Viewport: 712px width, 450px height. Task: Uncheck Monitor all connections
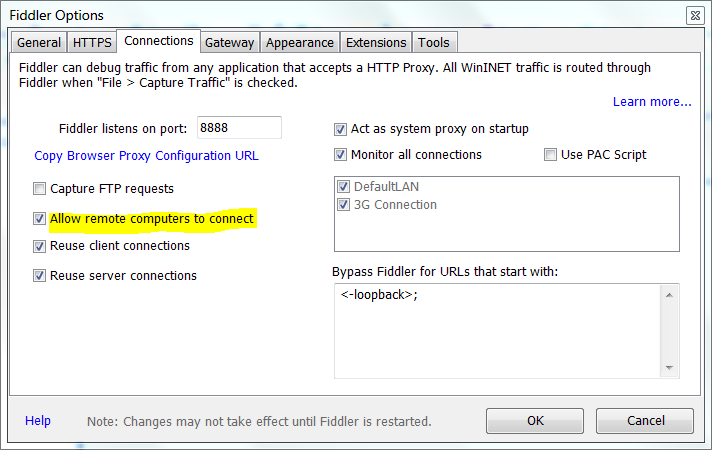pyautogui.click(x=341, y=155)
